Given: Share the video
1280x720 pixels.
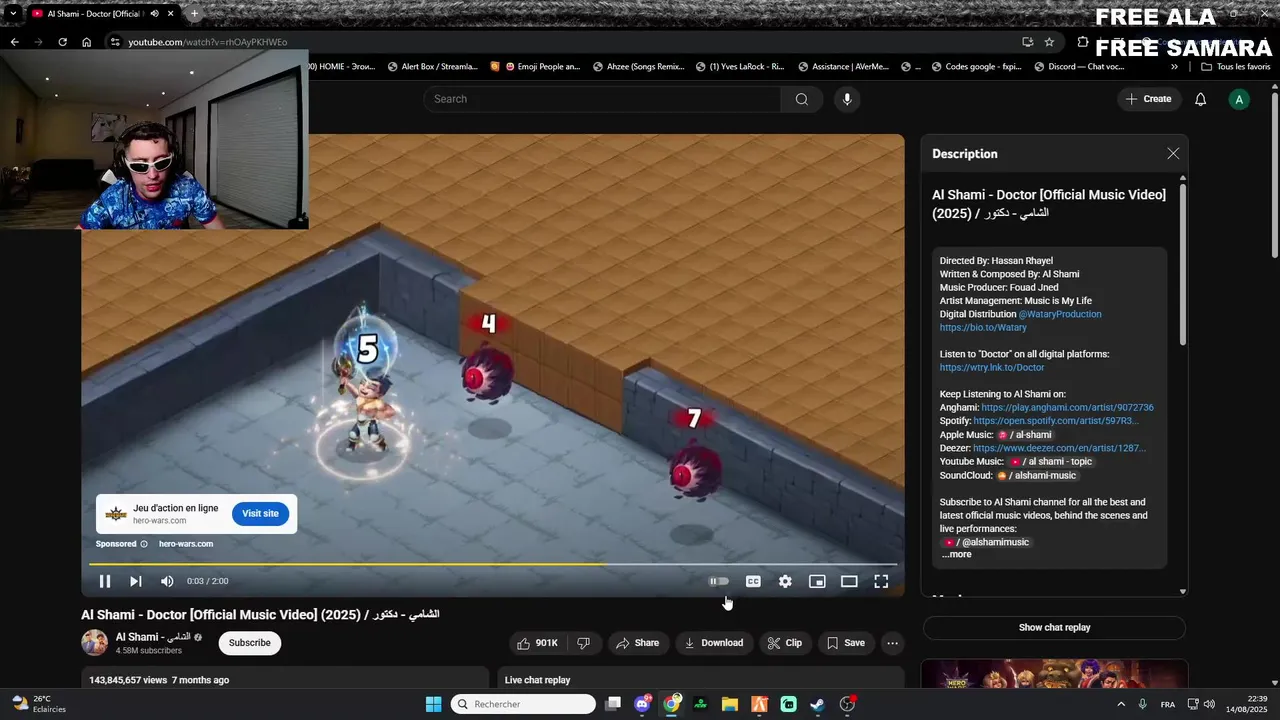Looking at the screenshot, I should [638, 643].
